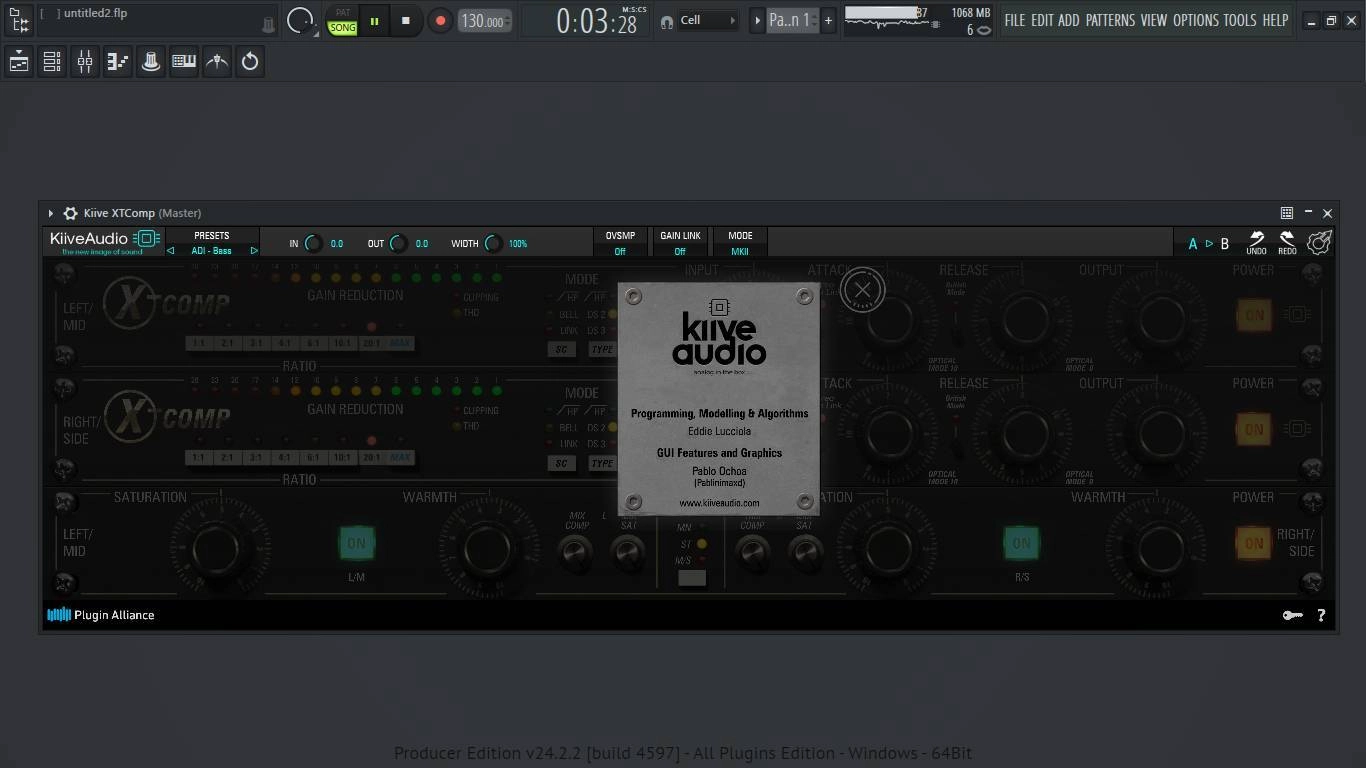1366x768 pixels.
Task: Open the OPTIONS menu
Action: (1196, 20)
